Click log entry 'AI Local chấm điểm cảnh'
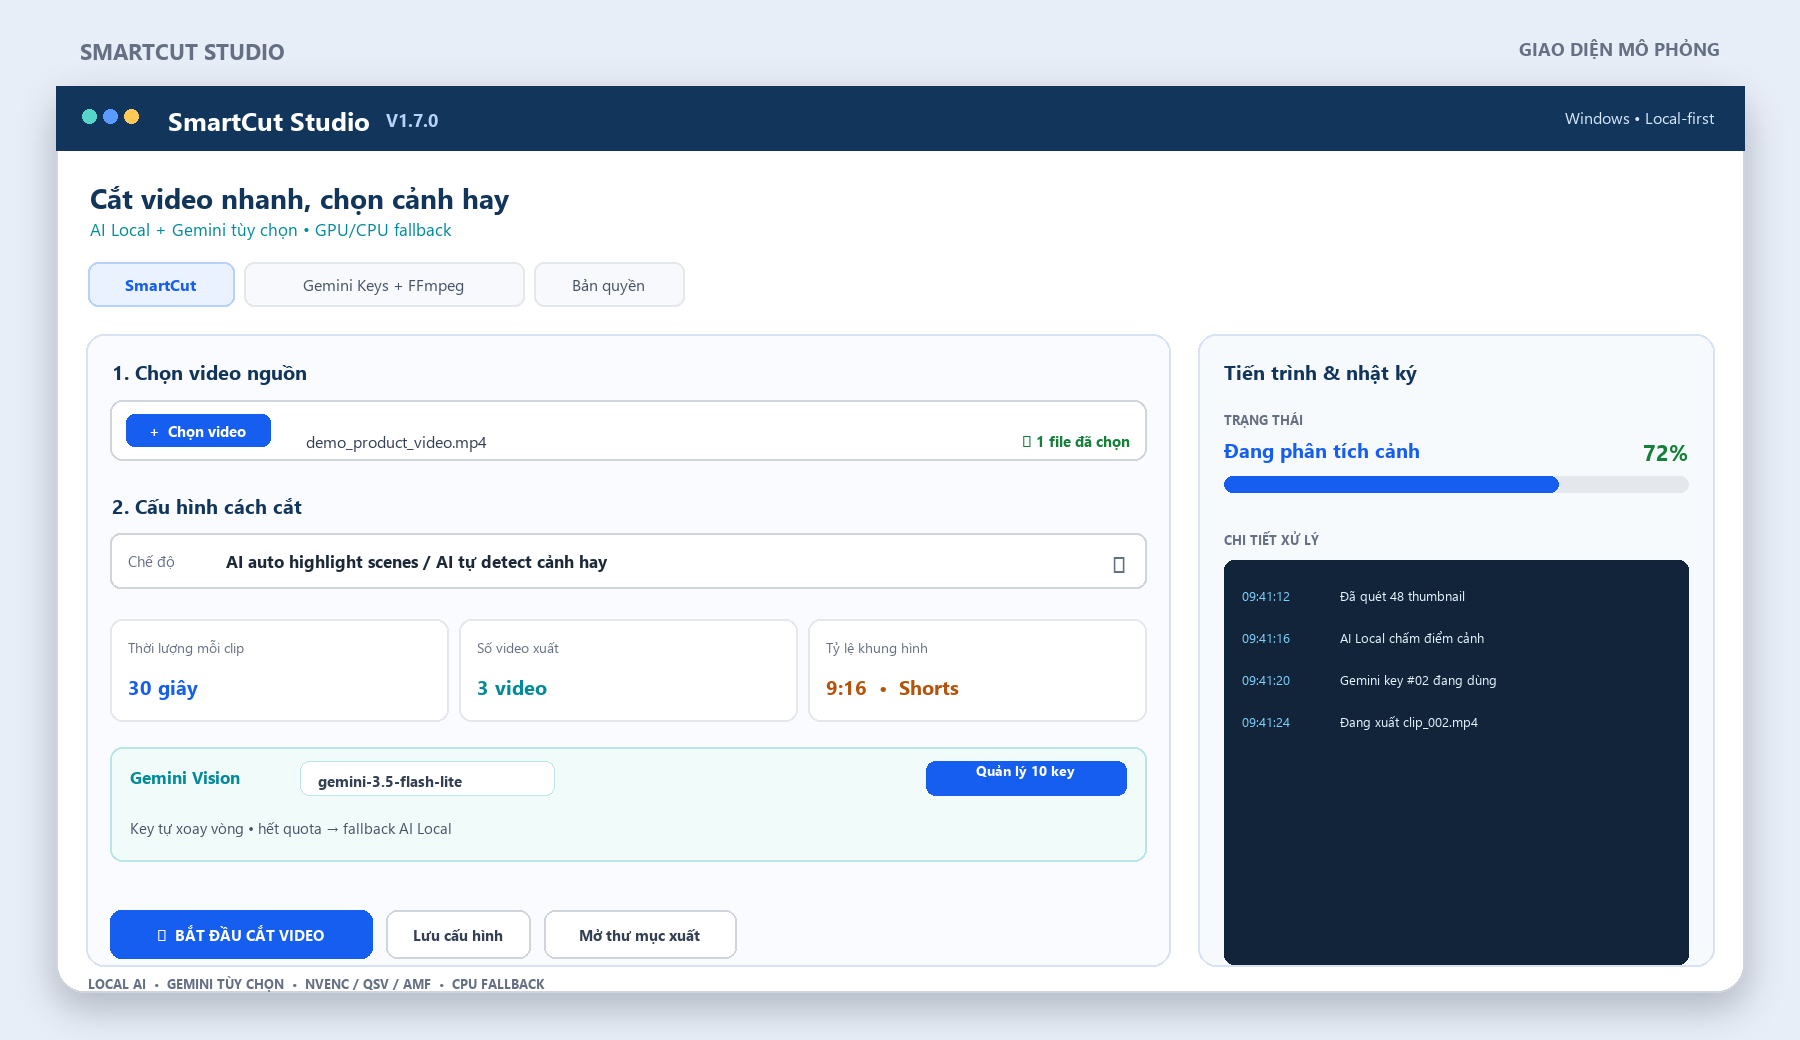Image resolution: width=1800 pixels, height=1040 pixels. tap(1412, 639)
